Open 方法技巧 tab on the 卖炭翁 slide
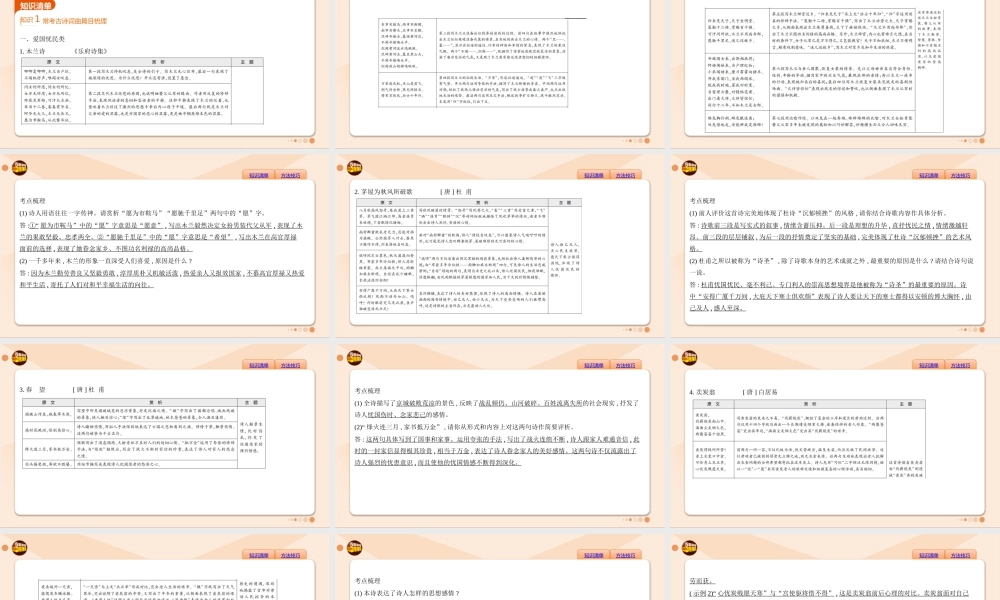 958,366
